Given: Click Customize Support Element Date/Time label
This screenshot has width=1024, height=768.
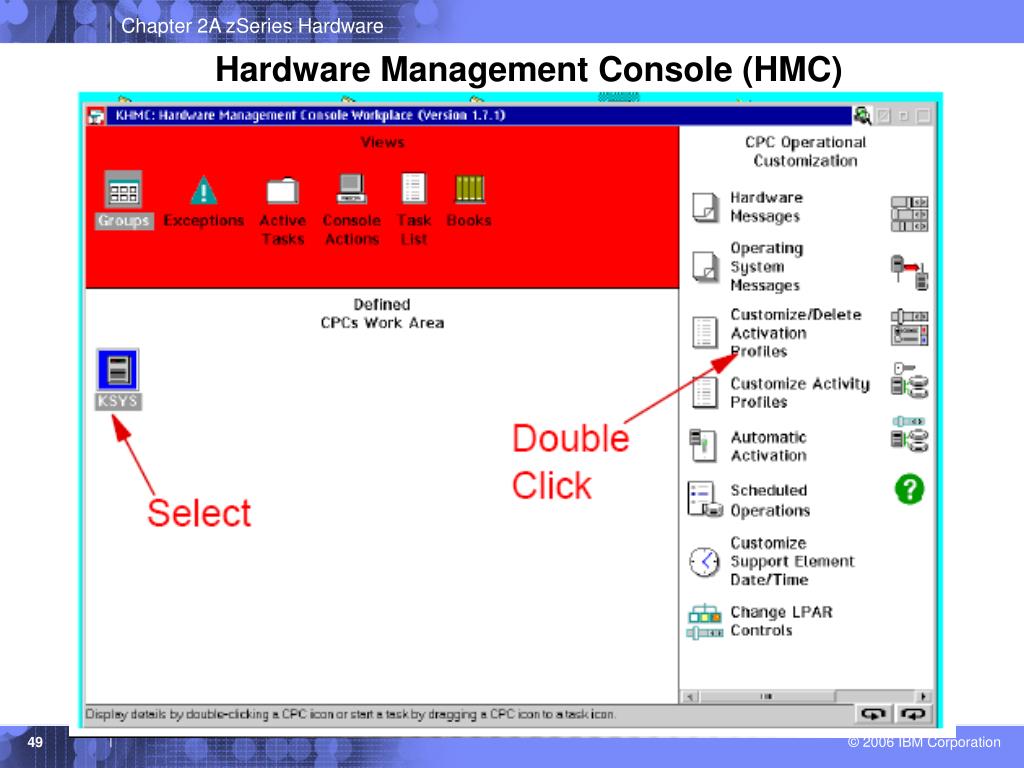Looking at the screenshot, I should (792, 561).
